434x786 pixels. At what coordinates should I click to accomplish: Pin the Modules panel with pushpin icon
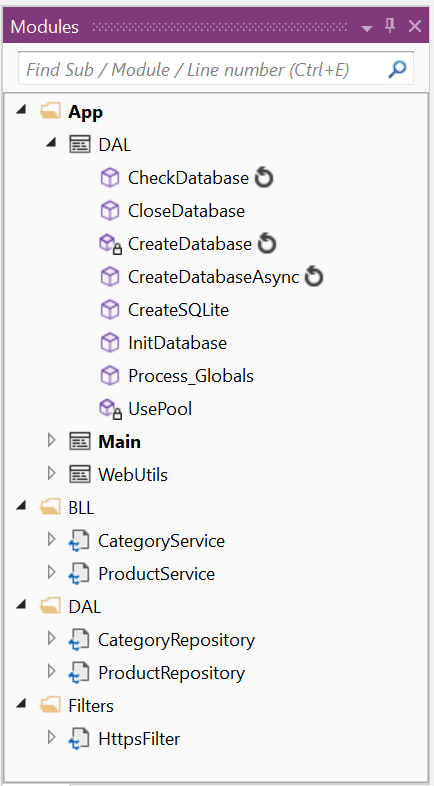[x=390, y=26]
